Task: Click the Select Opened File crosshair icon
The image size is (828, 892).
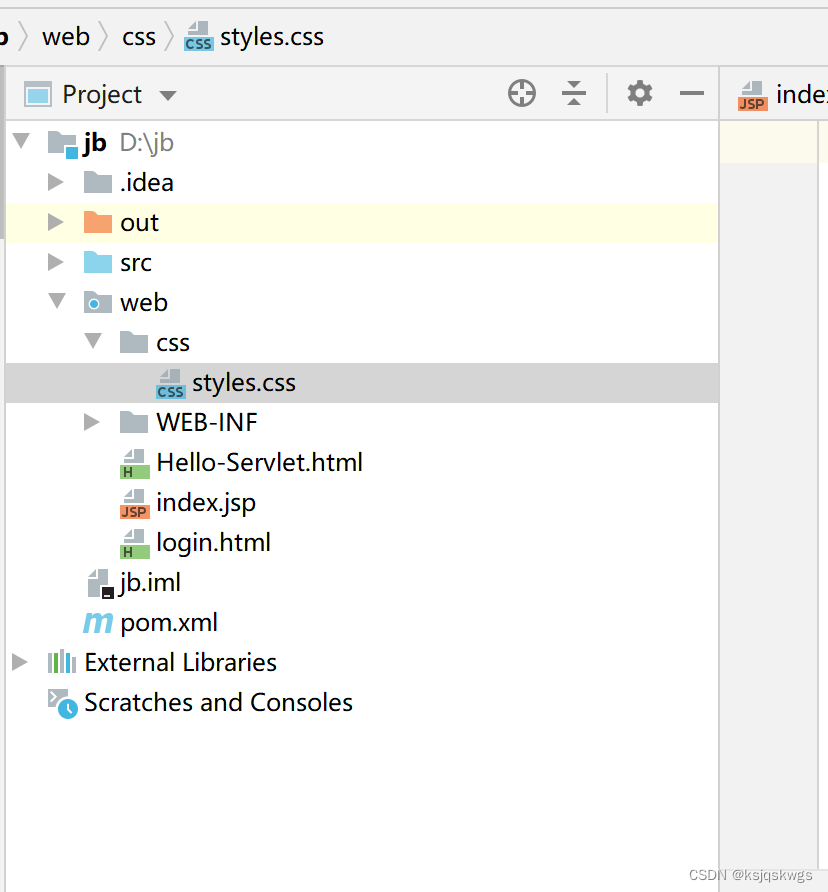Action: (x=521, y=92)
